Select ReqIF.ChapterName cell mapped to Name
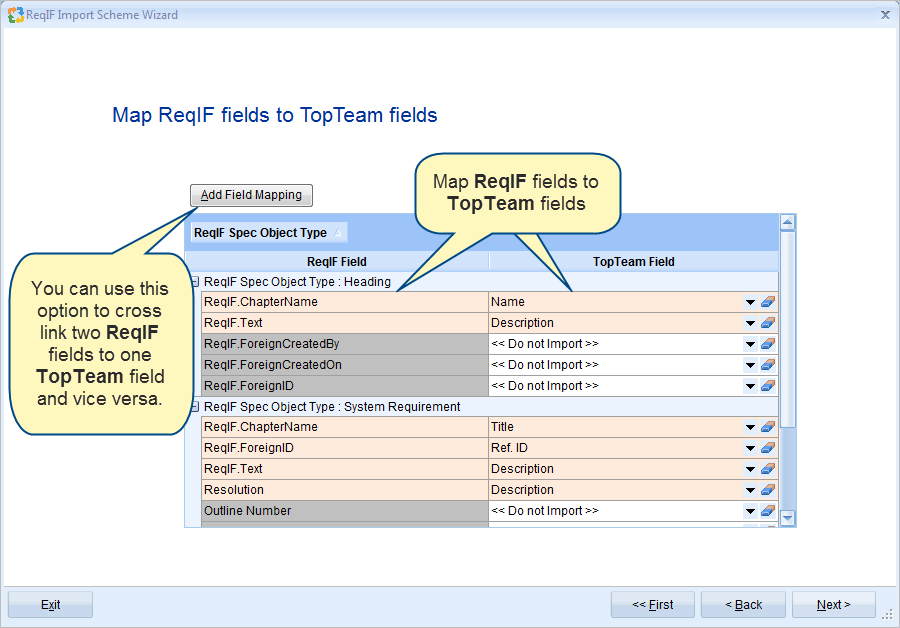900x628 pixels. 345,302
